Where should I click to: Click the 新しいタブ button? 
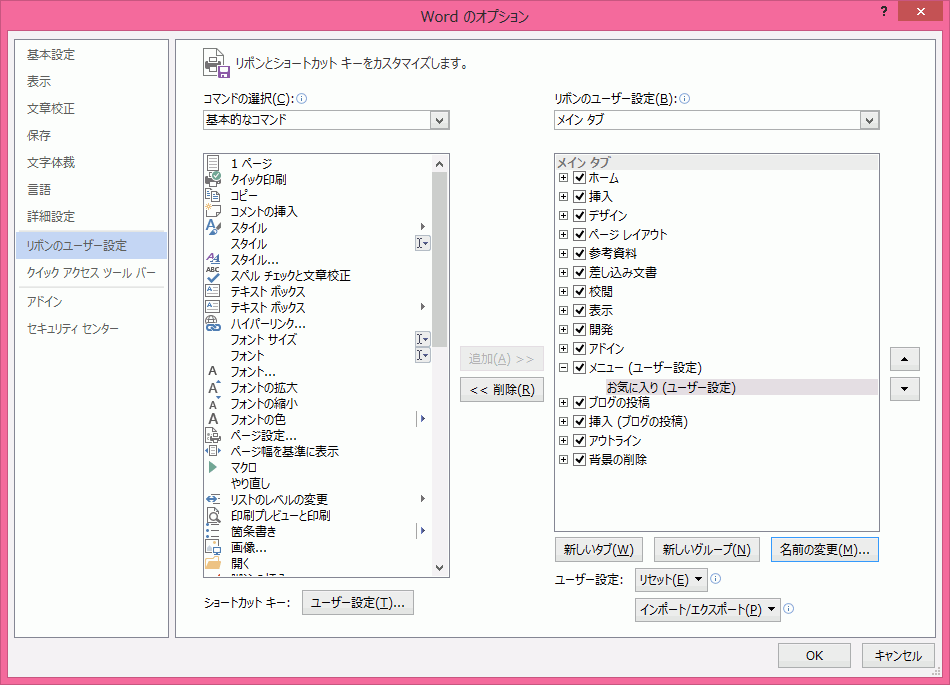point(599,549)
